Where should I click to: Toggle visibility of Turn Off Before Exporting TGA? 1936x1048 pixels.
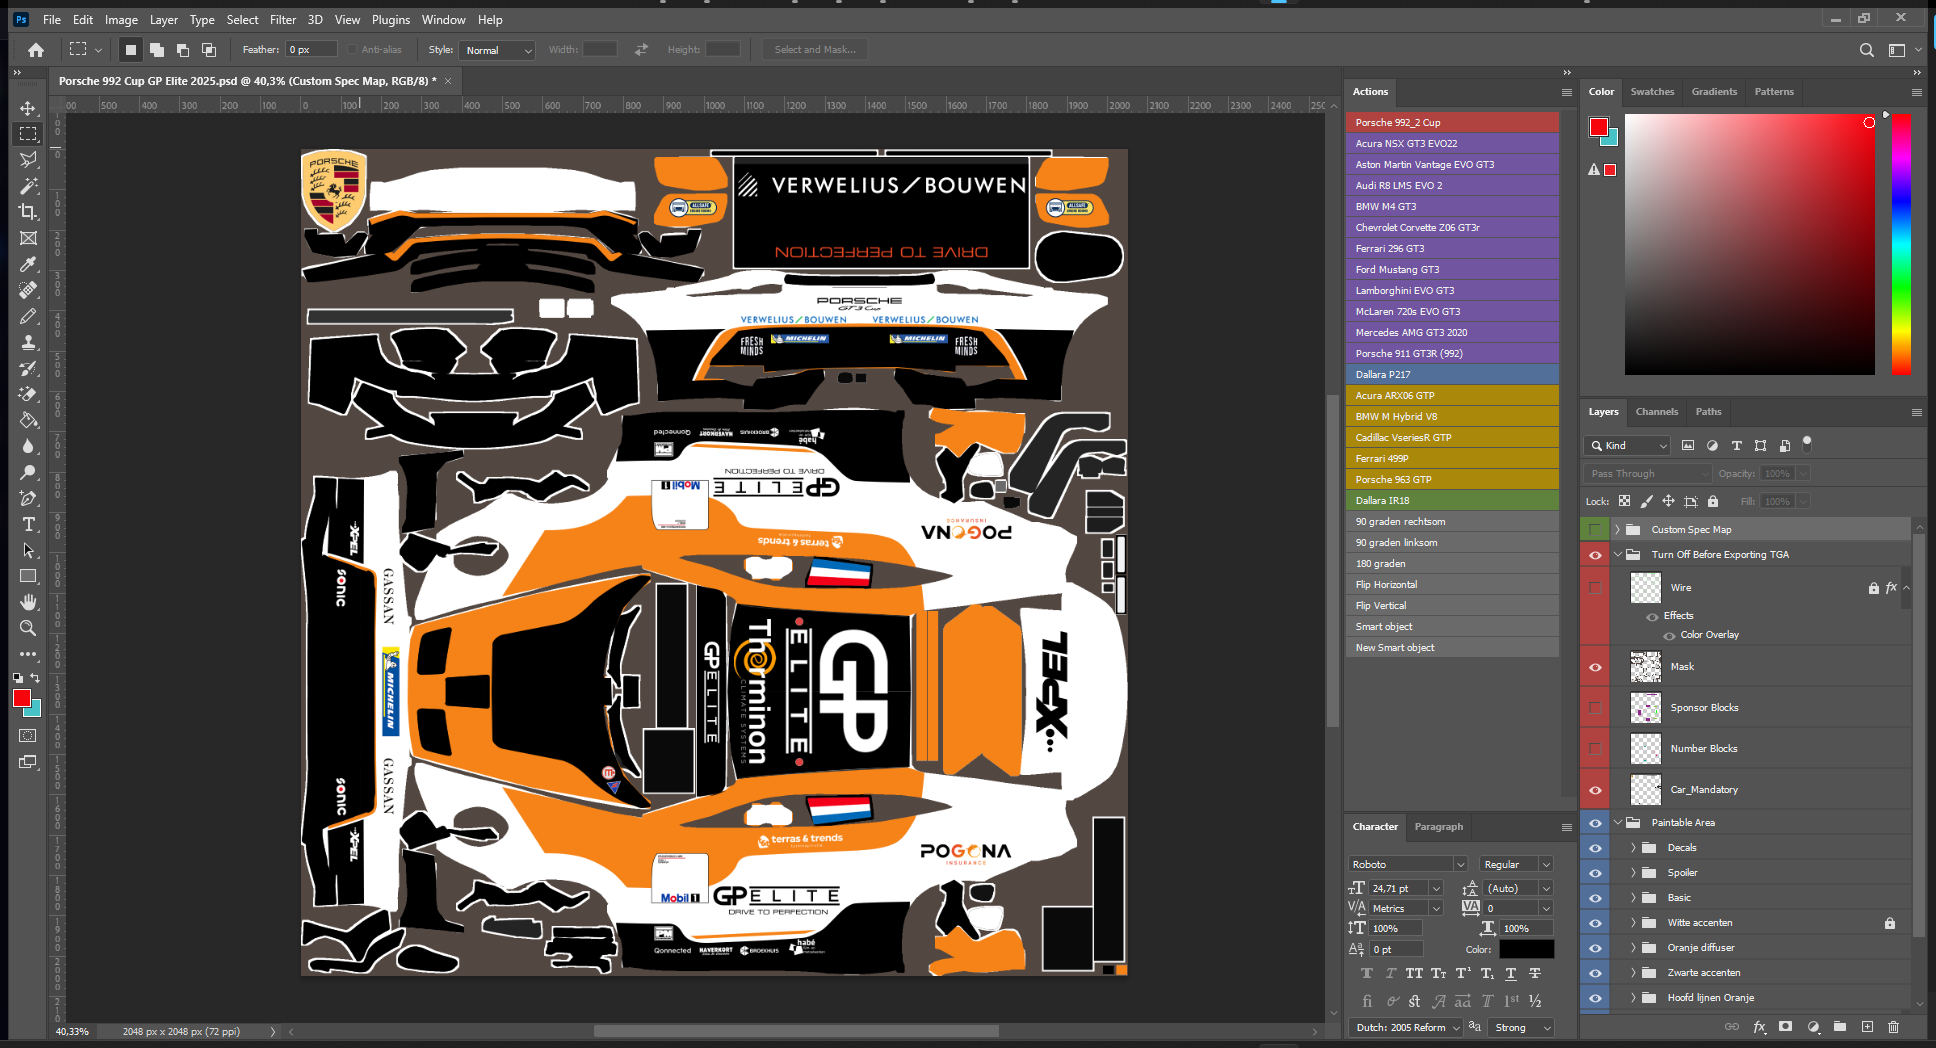click(x=1595, y=555)
